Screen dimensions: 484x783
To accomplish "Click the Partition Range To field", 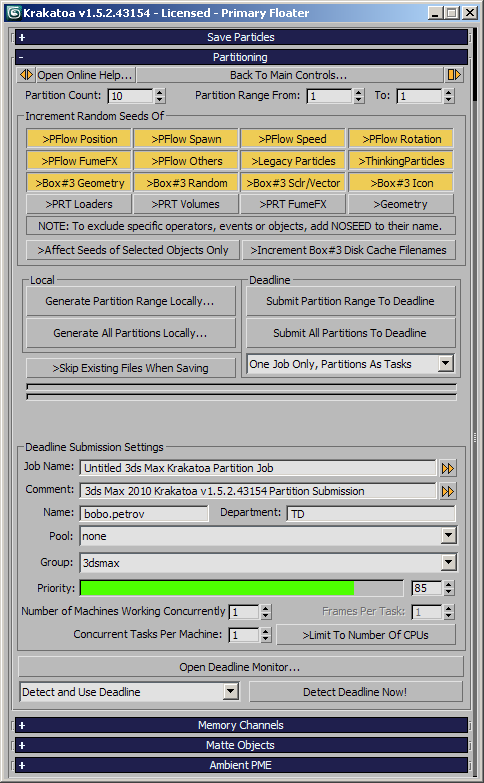I will [420, 96].
